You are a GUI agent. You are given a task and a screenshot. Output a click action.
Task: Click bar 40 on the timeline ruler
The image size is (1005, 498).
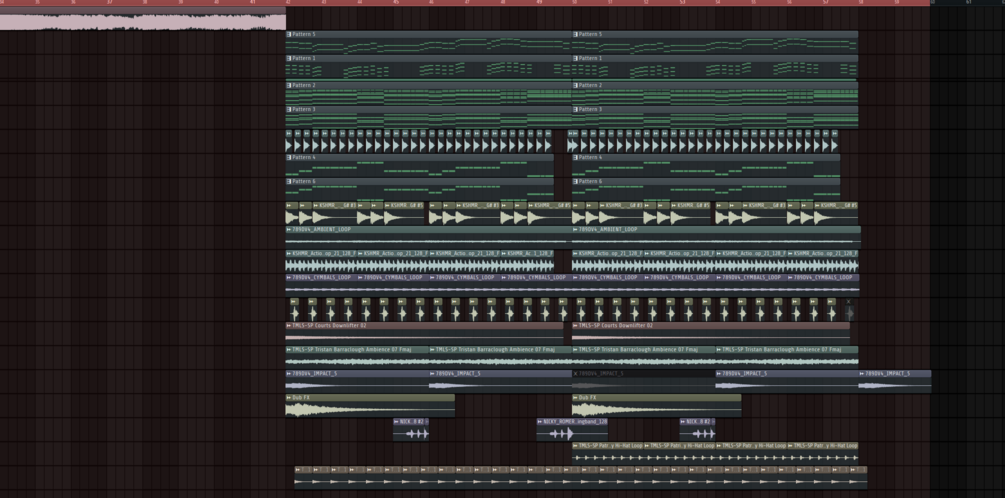pos(217,3)
